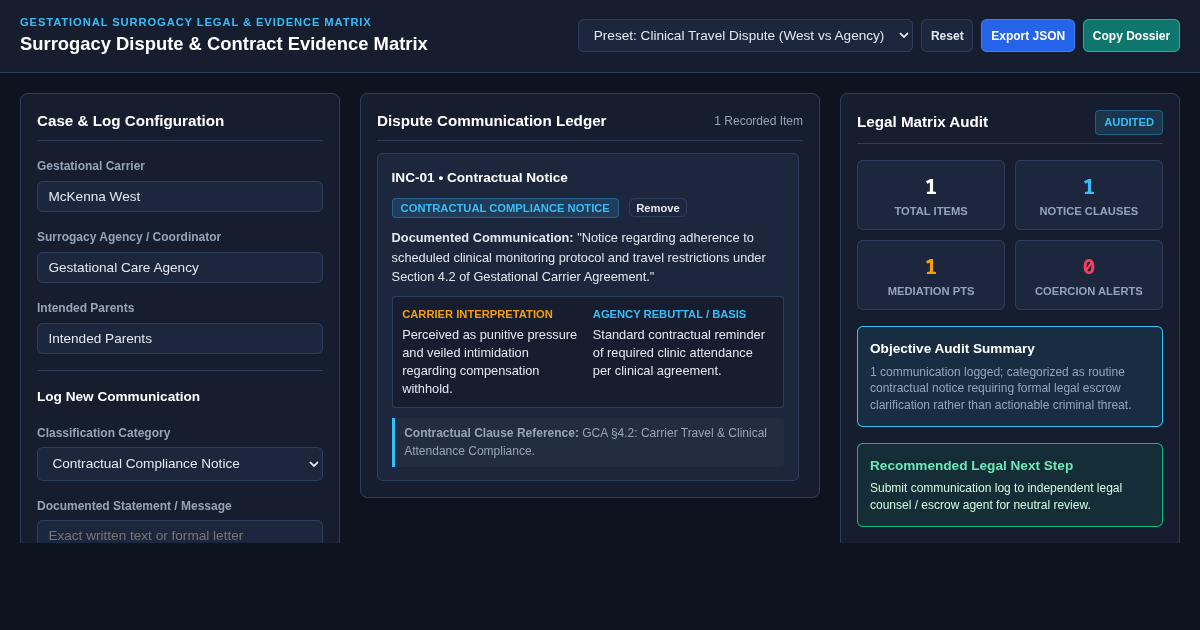This screenshot has width=1200, height=630.
Task: Select the Notice Clauses stat card
Action: pyautogui.click(x=1089, y=195)
